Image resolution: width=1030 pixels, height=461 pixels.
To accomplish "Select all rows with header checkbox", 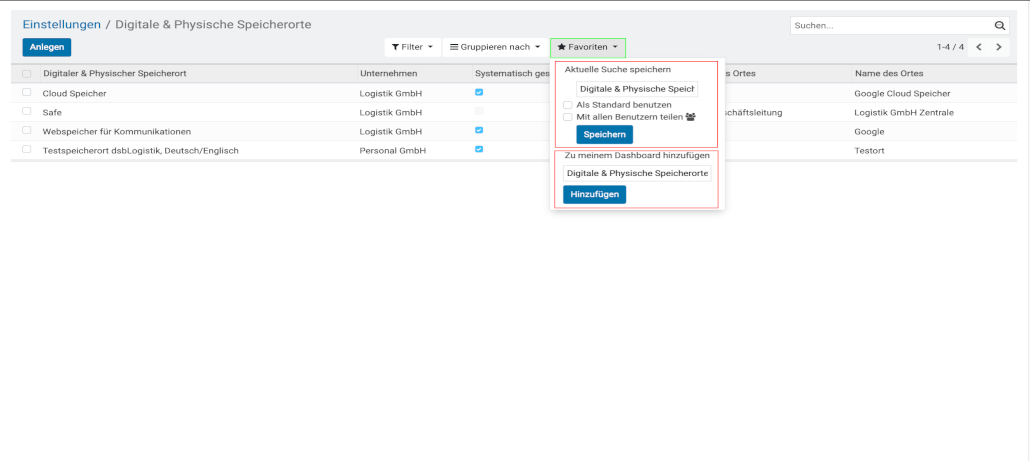I will [x=27, y=74].
